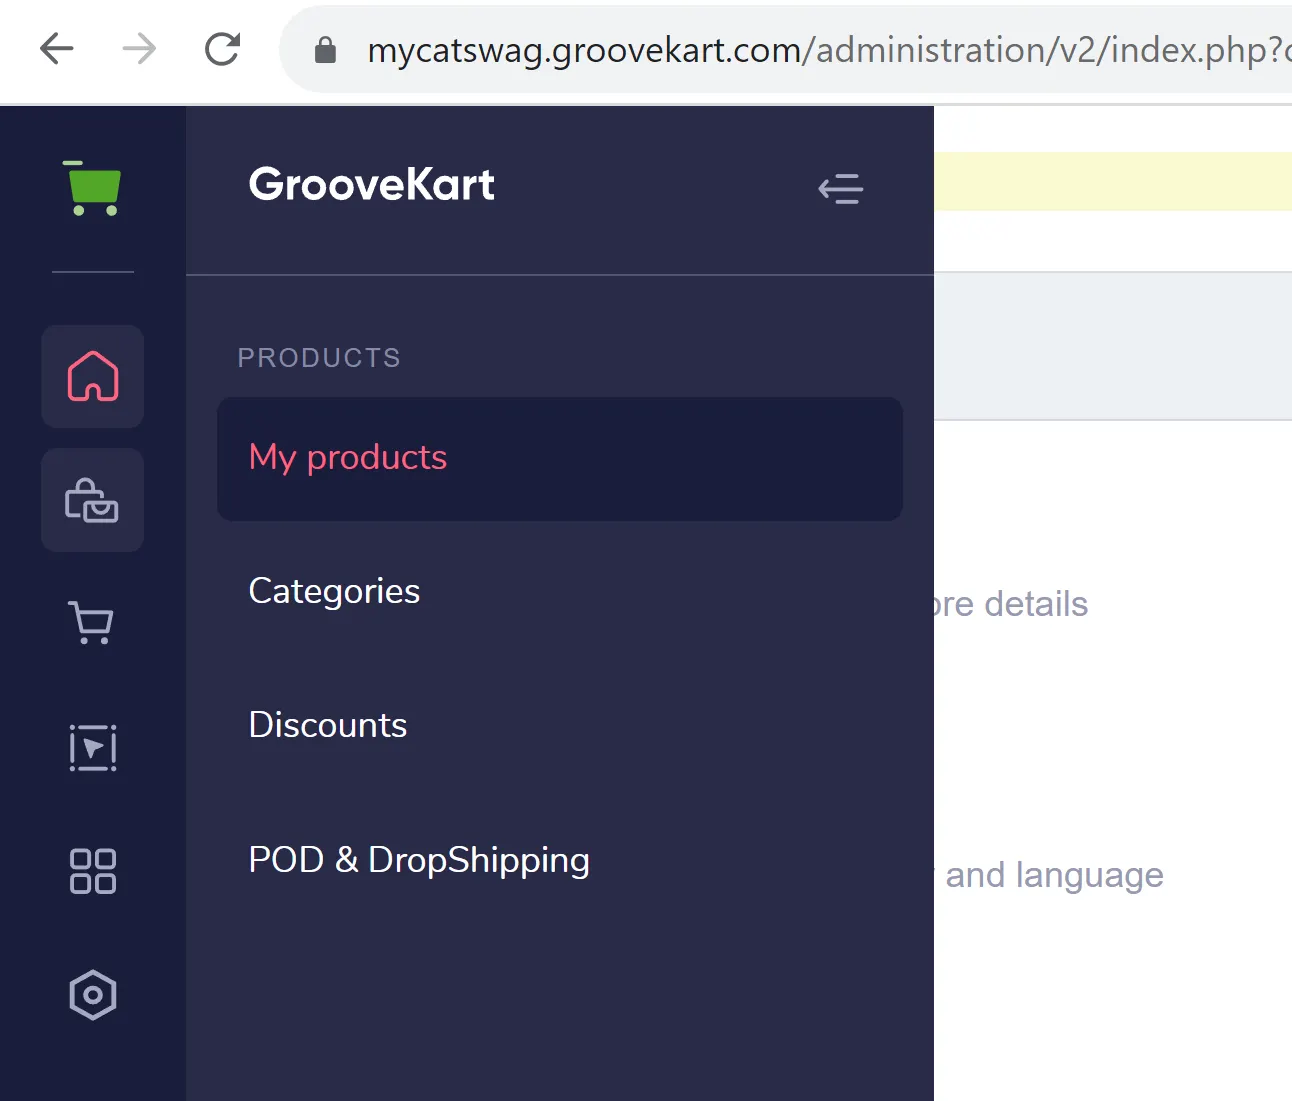
Task: Open the home dashboard icon
Action: coord(93,376)
